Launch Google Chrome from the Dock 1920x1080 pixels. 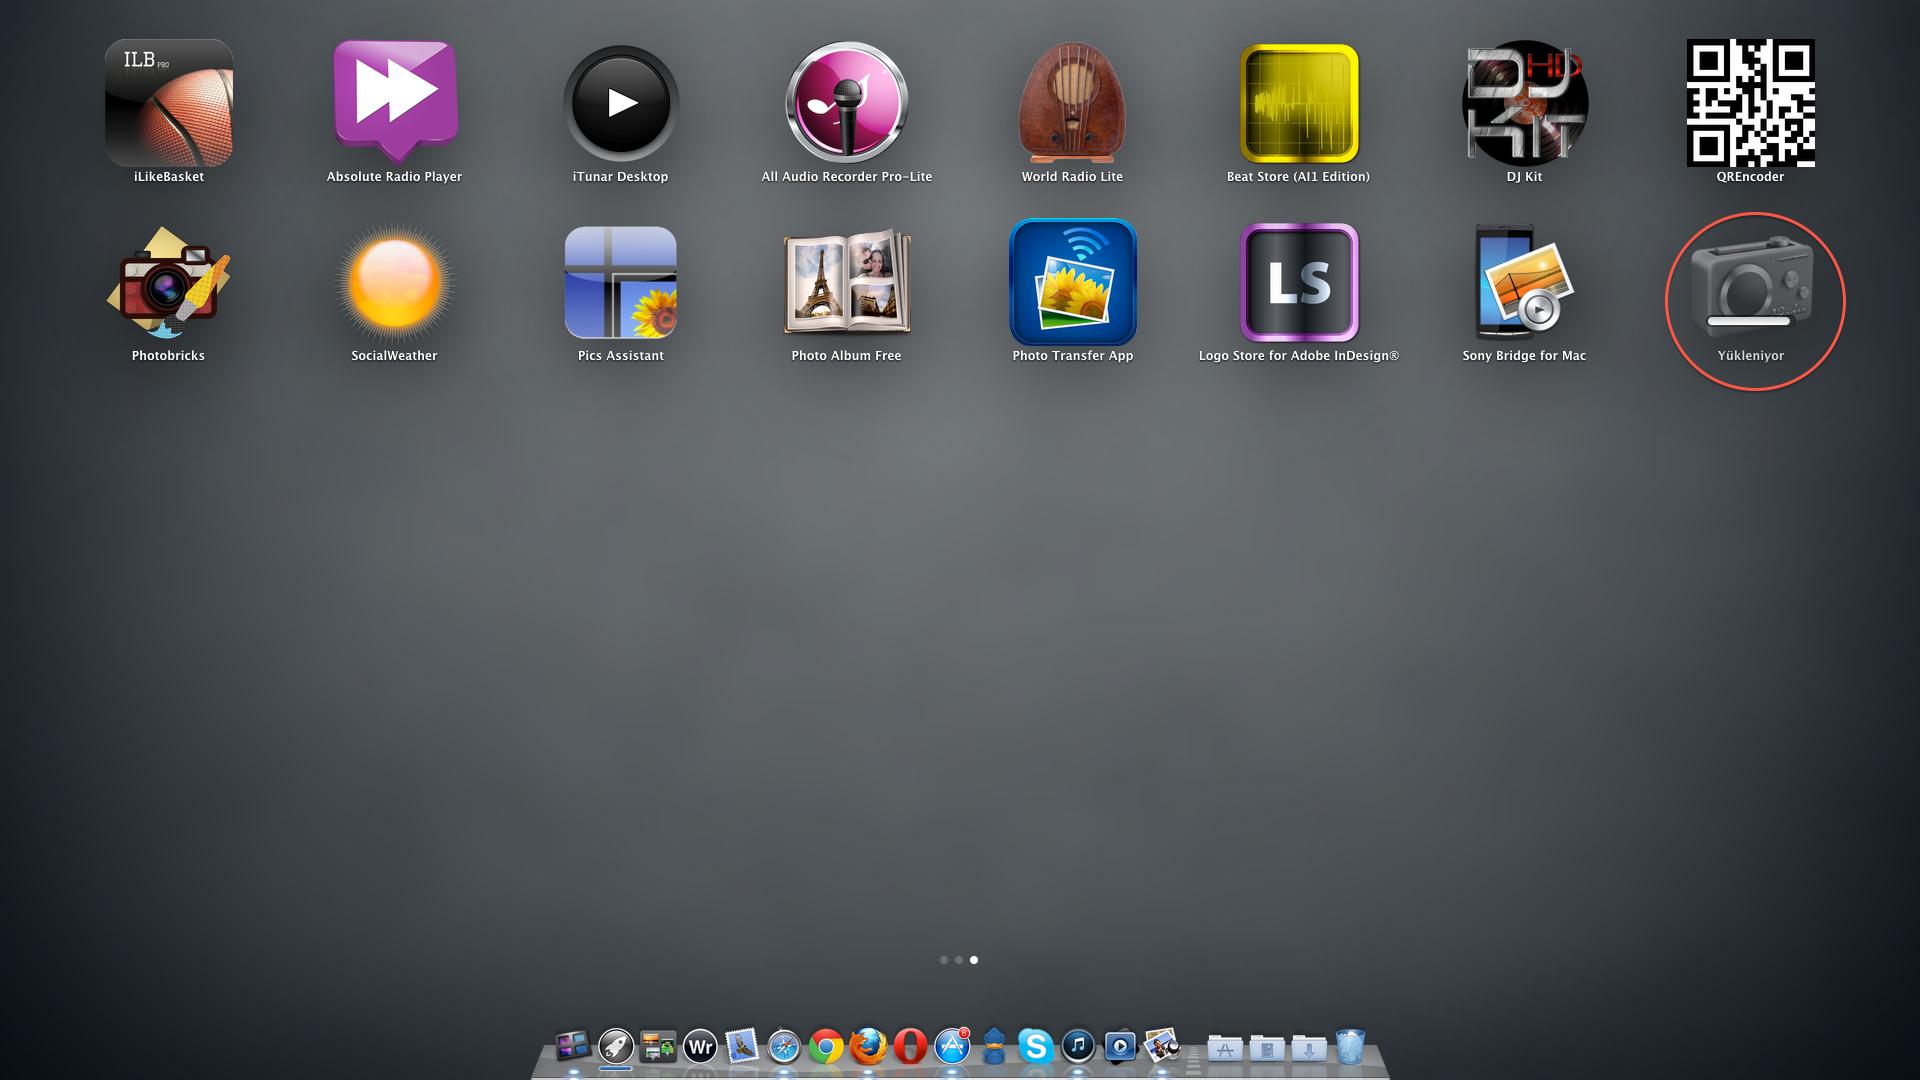tap(826, 1047)
